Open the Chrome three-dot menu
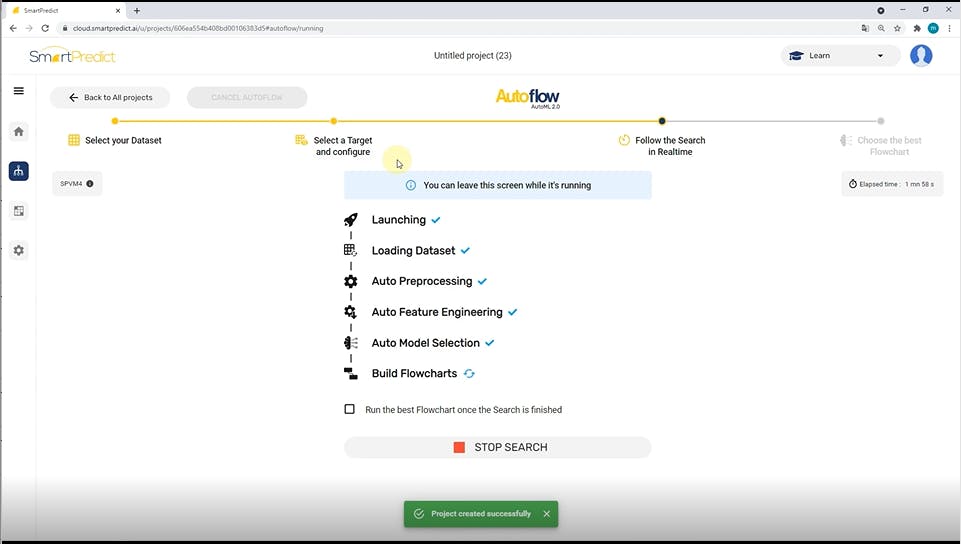 pyautogui.click(x=949, y=28)
